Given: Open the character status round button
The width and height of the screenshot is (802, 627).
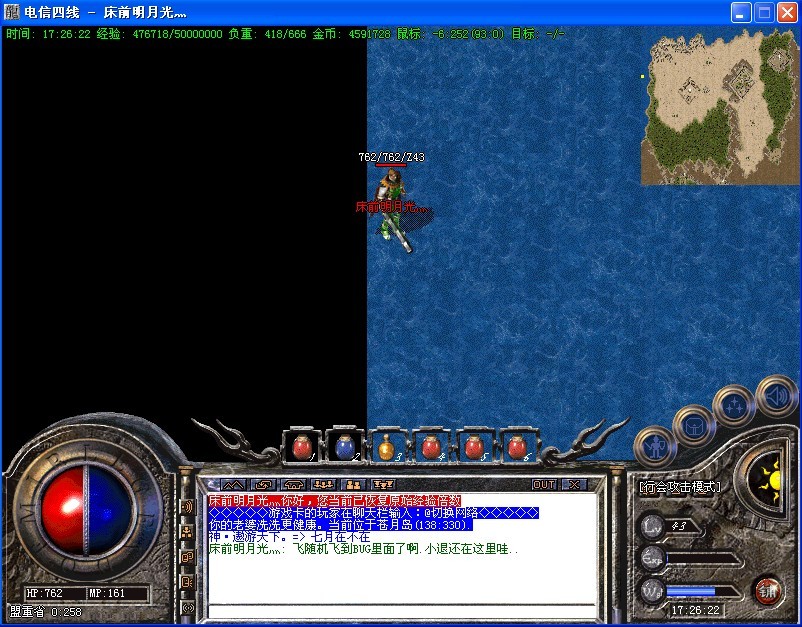Looking at the screenshot, I should 655,446.
